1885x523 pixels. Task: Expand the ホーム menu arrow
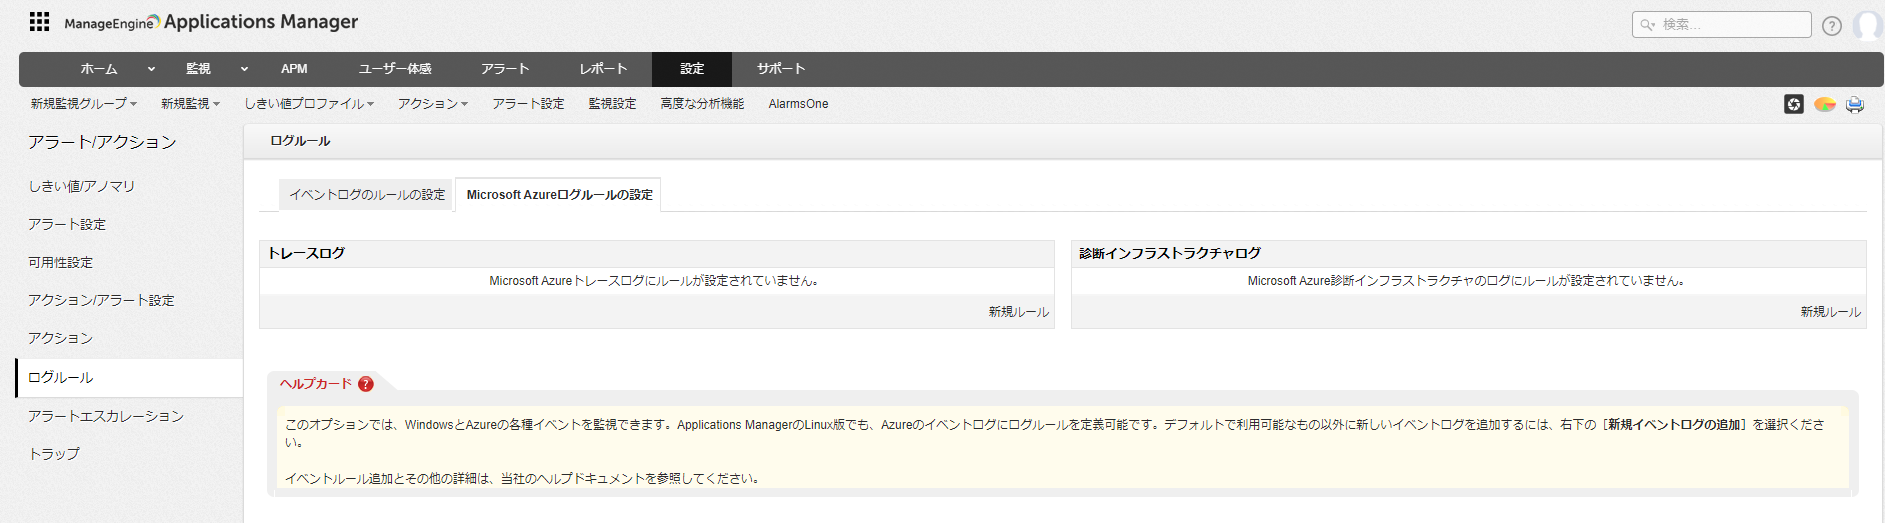(151, 69)
